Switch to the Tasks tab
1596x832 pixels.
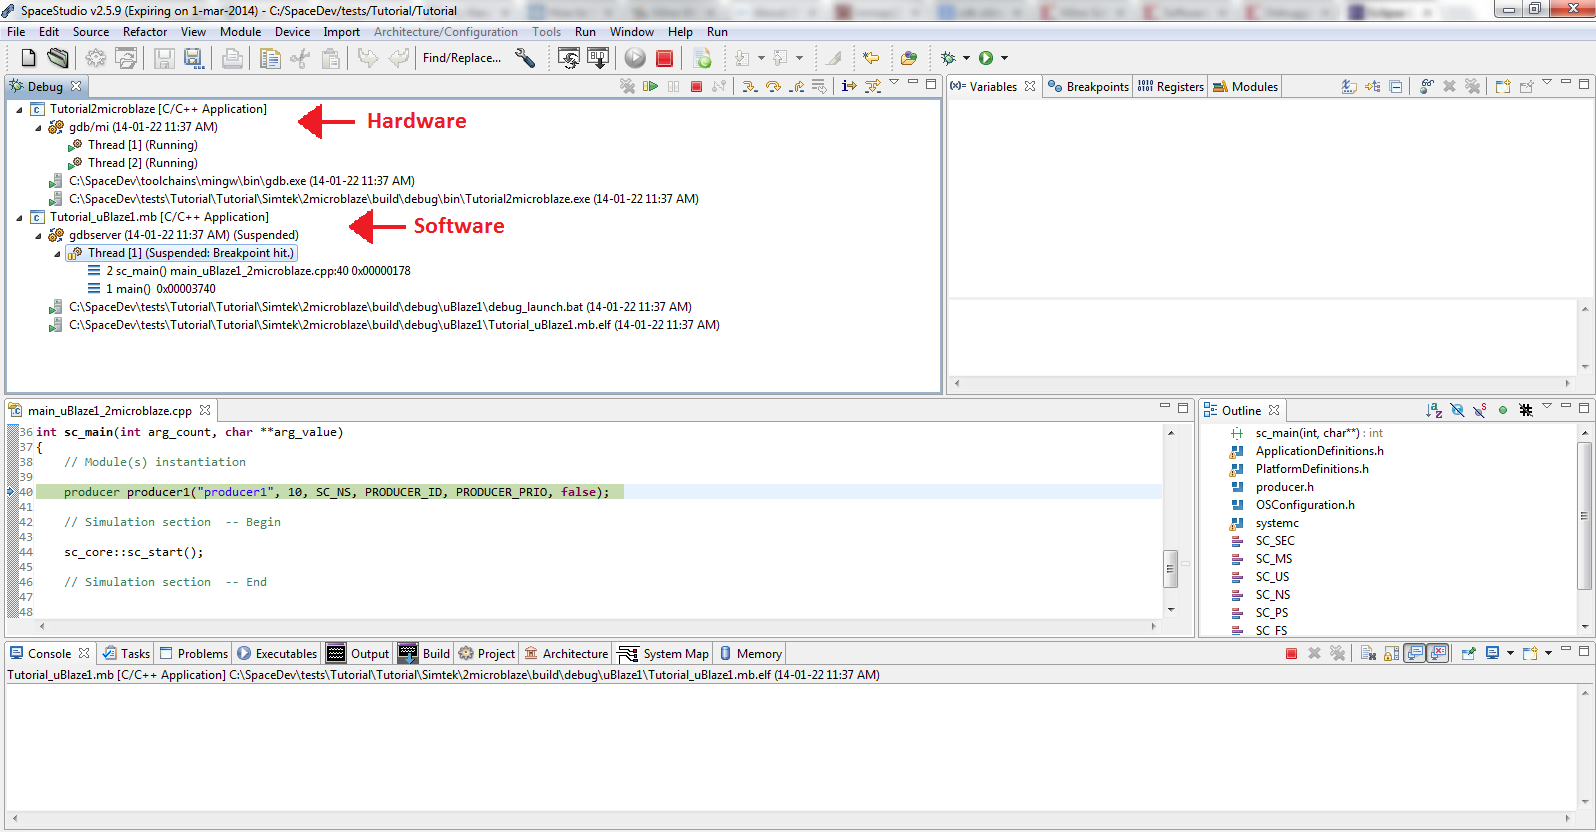[x=126, y=654]
